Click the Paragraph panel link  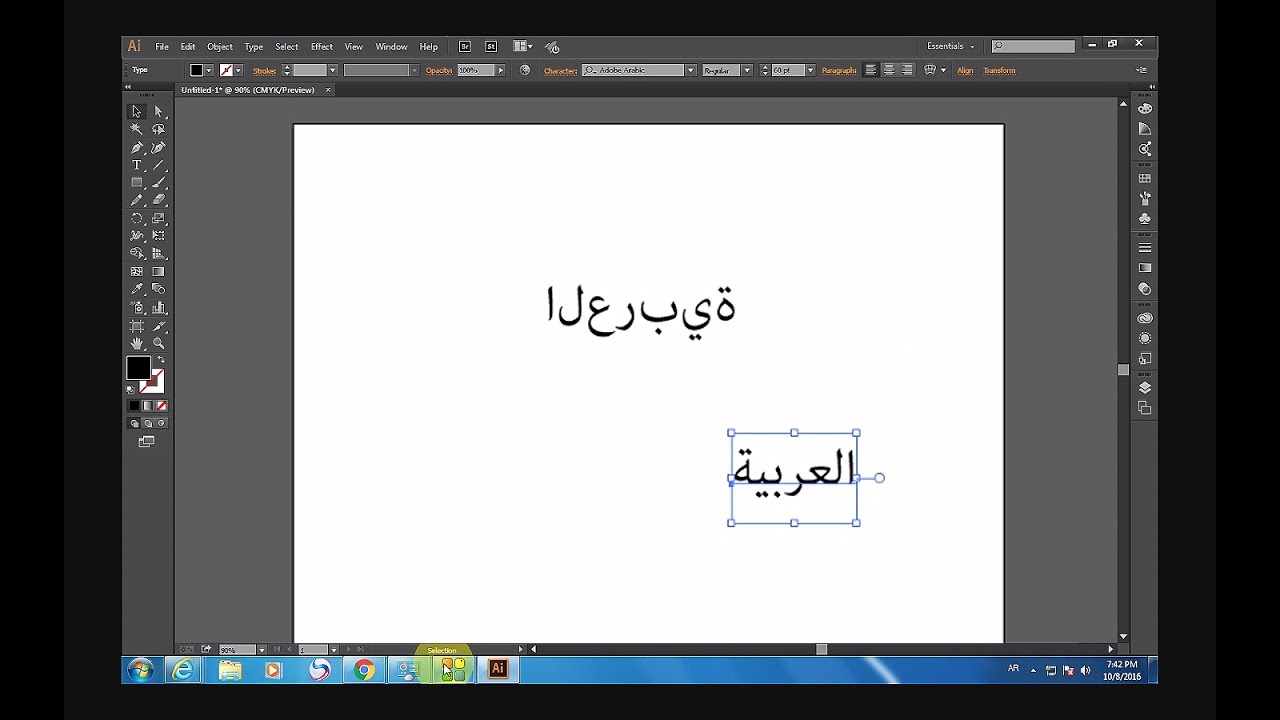coord(839,70)
